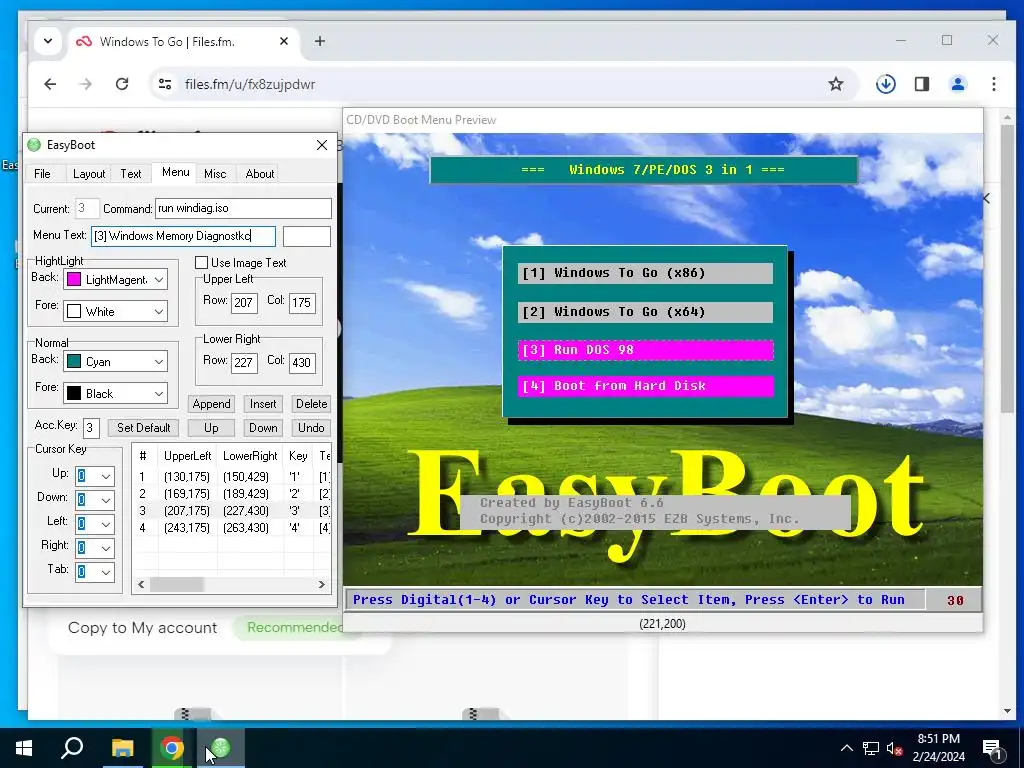The height and width of the screenshot is (768, 1024).
Task: Click the Command input field
Action: (x=243, y=208)
